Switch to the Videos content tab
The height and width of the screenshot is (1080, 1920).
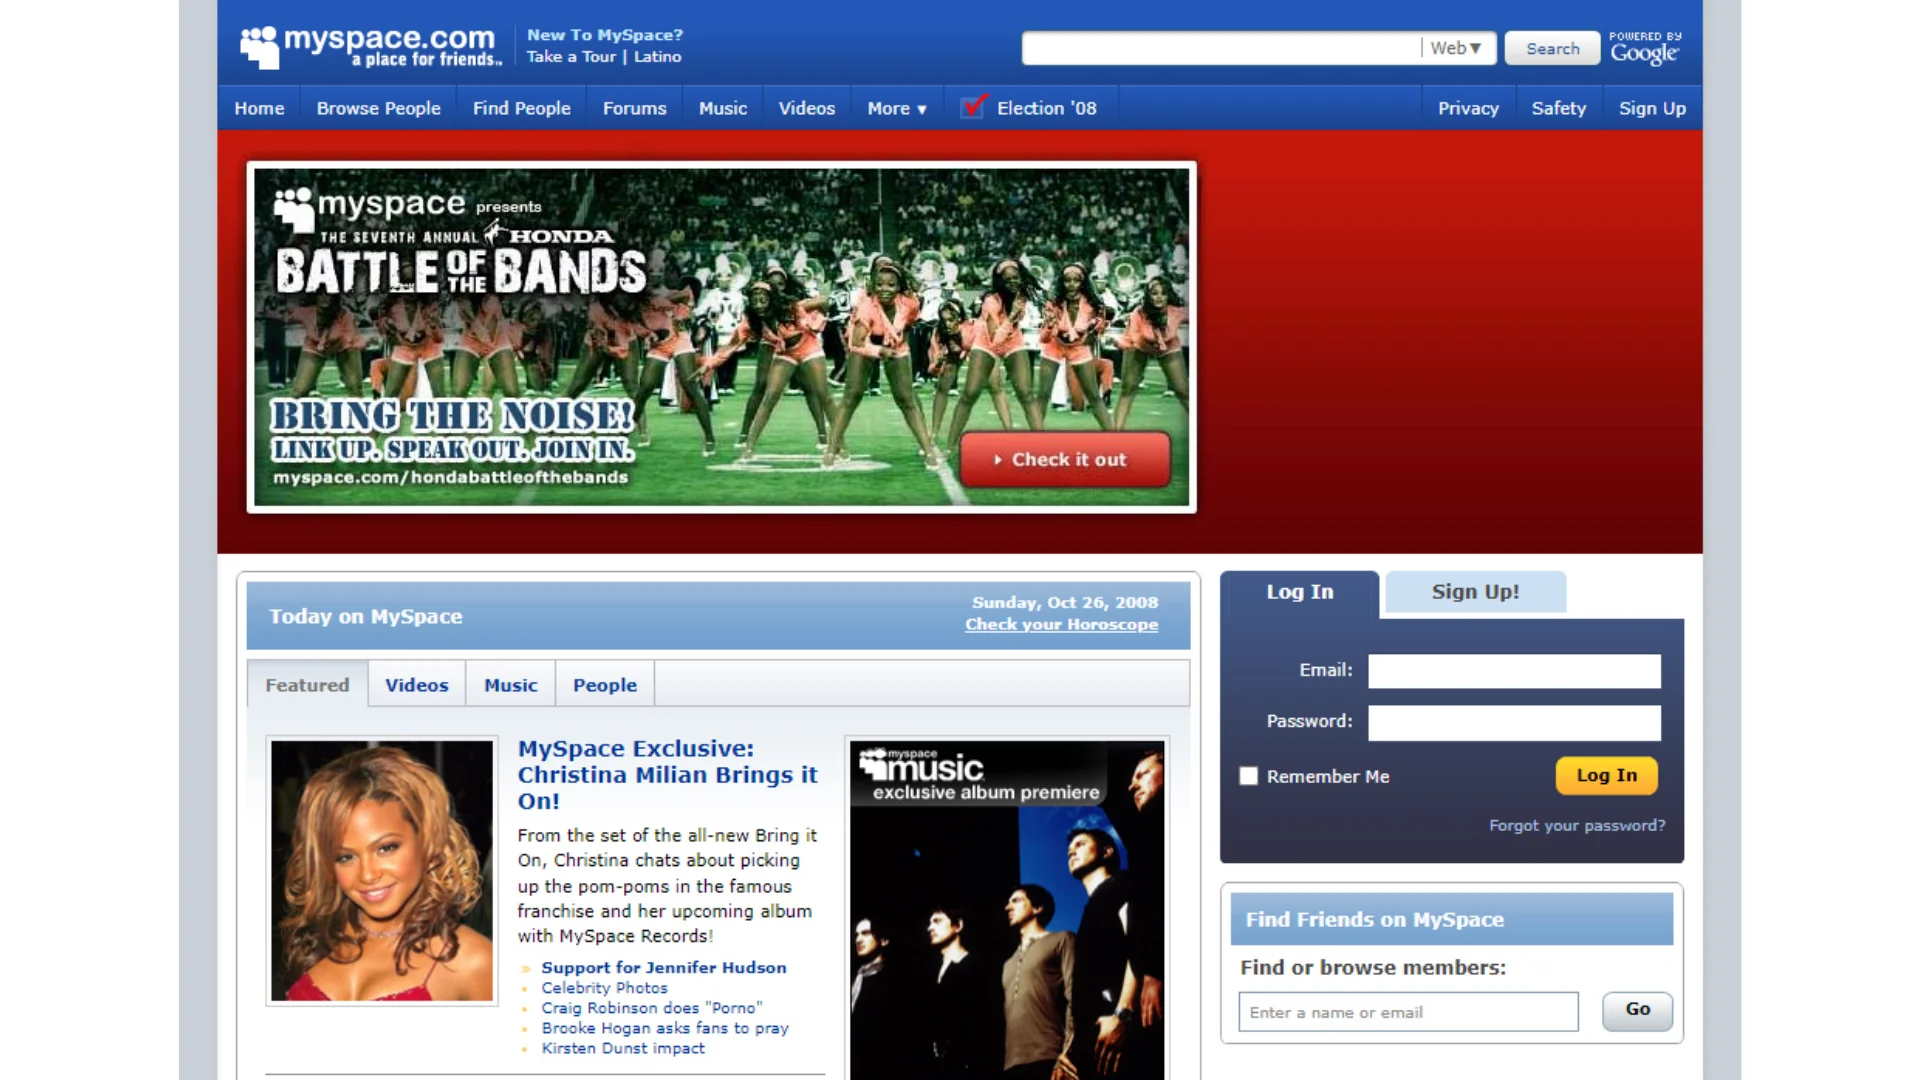click(416, 685)
